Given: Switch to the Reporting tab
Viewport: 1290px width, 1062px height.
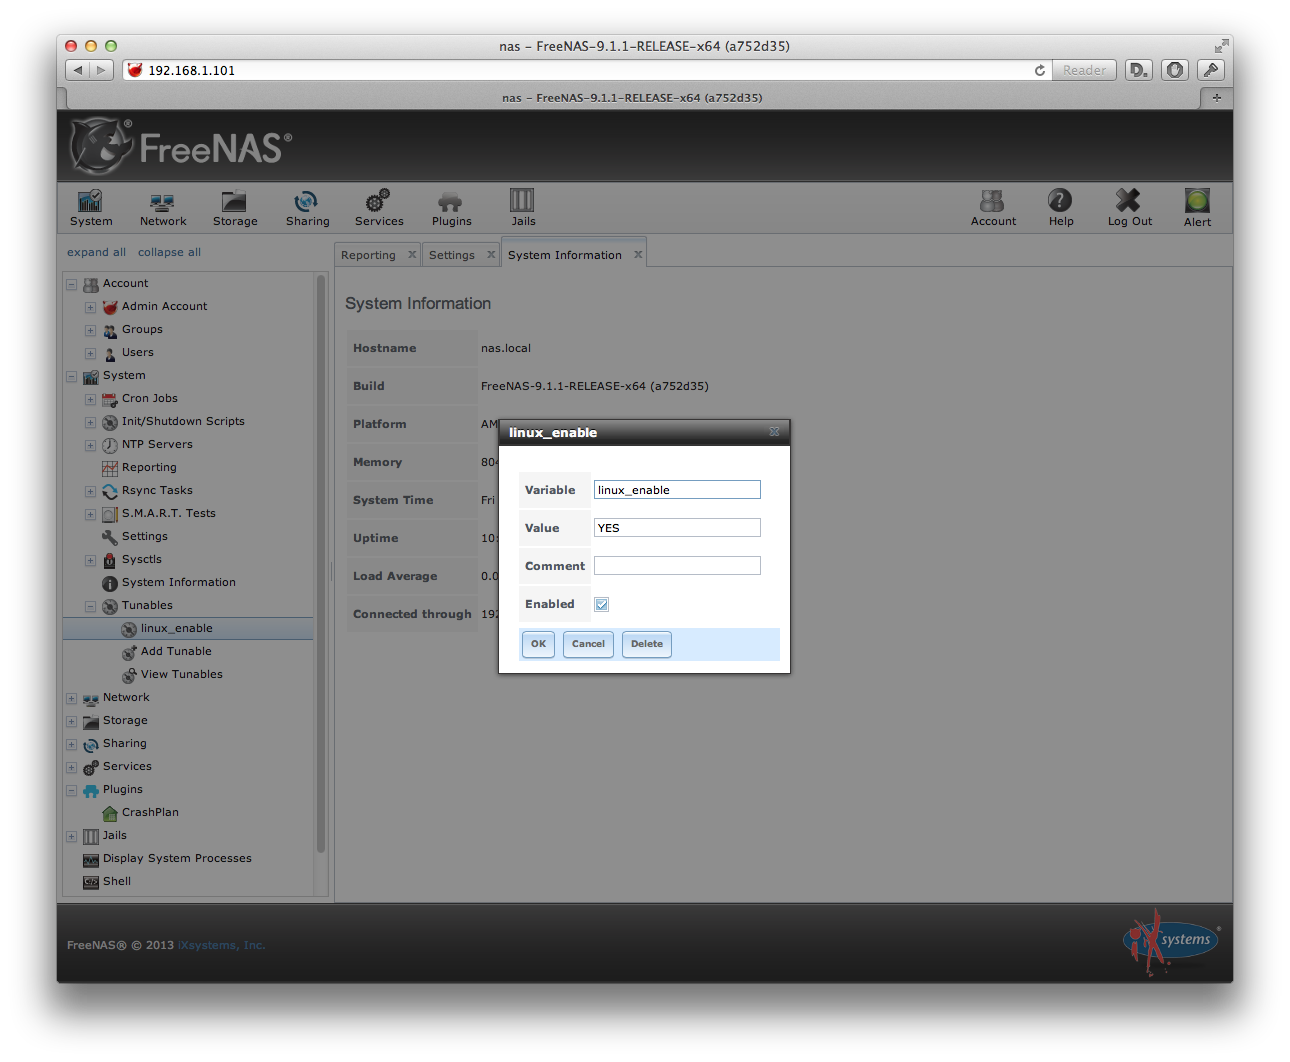Looking at the screenshot, I should coord(368,255).
